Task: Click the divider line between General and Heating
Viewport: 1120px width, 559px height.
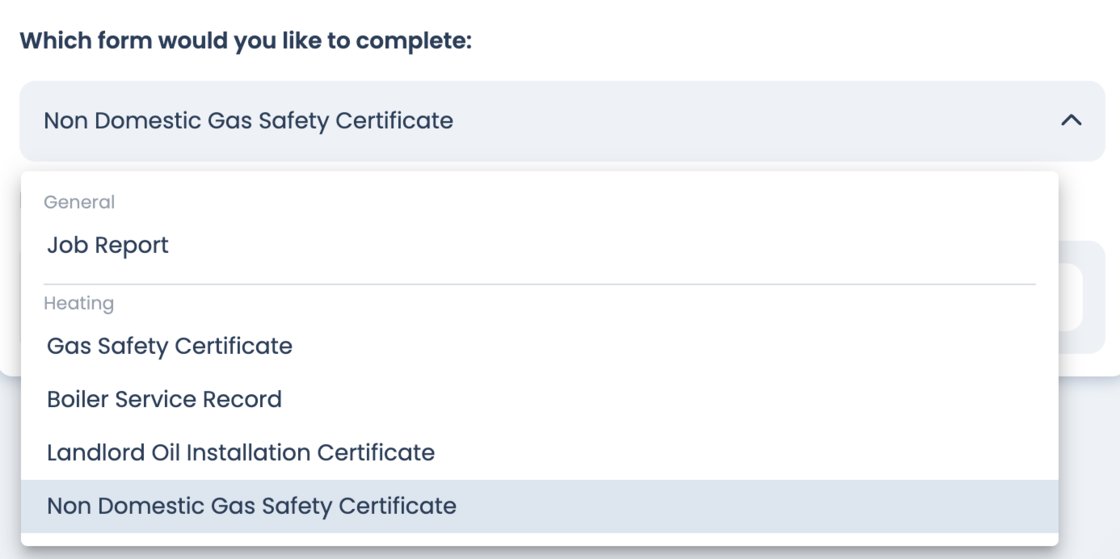Action: coord(540,284)
